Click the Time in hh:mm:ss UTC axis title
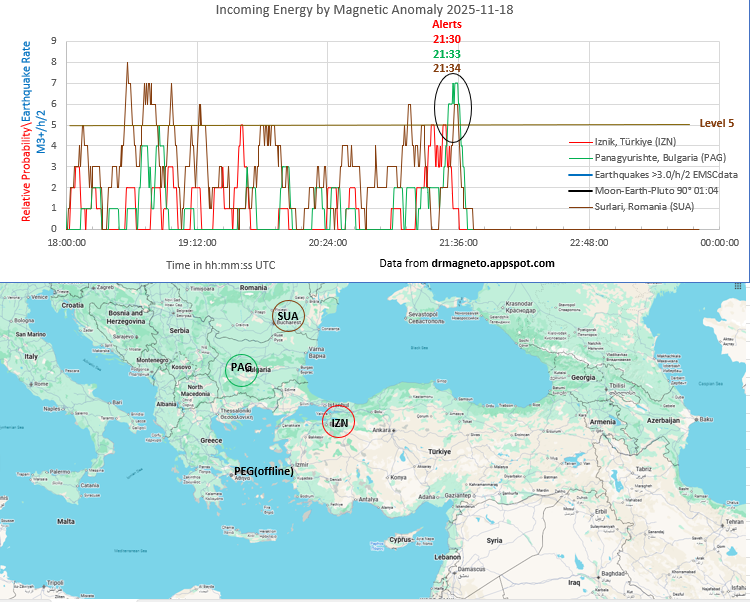Viewport: 750px width, 602px height. [221, 265]
